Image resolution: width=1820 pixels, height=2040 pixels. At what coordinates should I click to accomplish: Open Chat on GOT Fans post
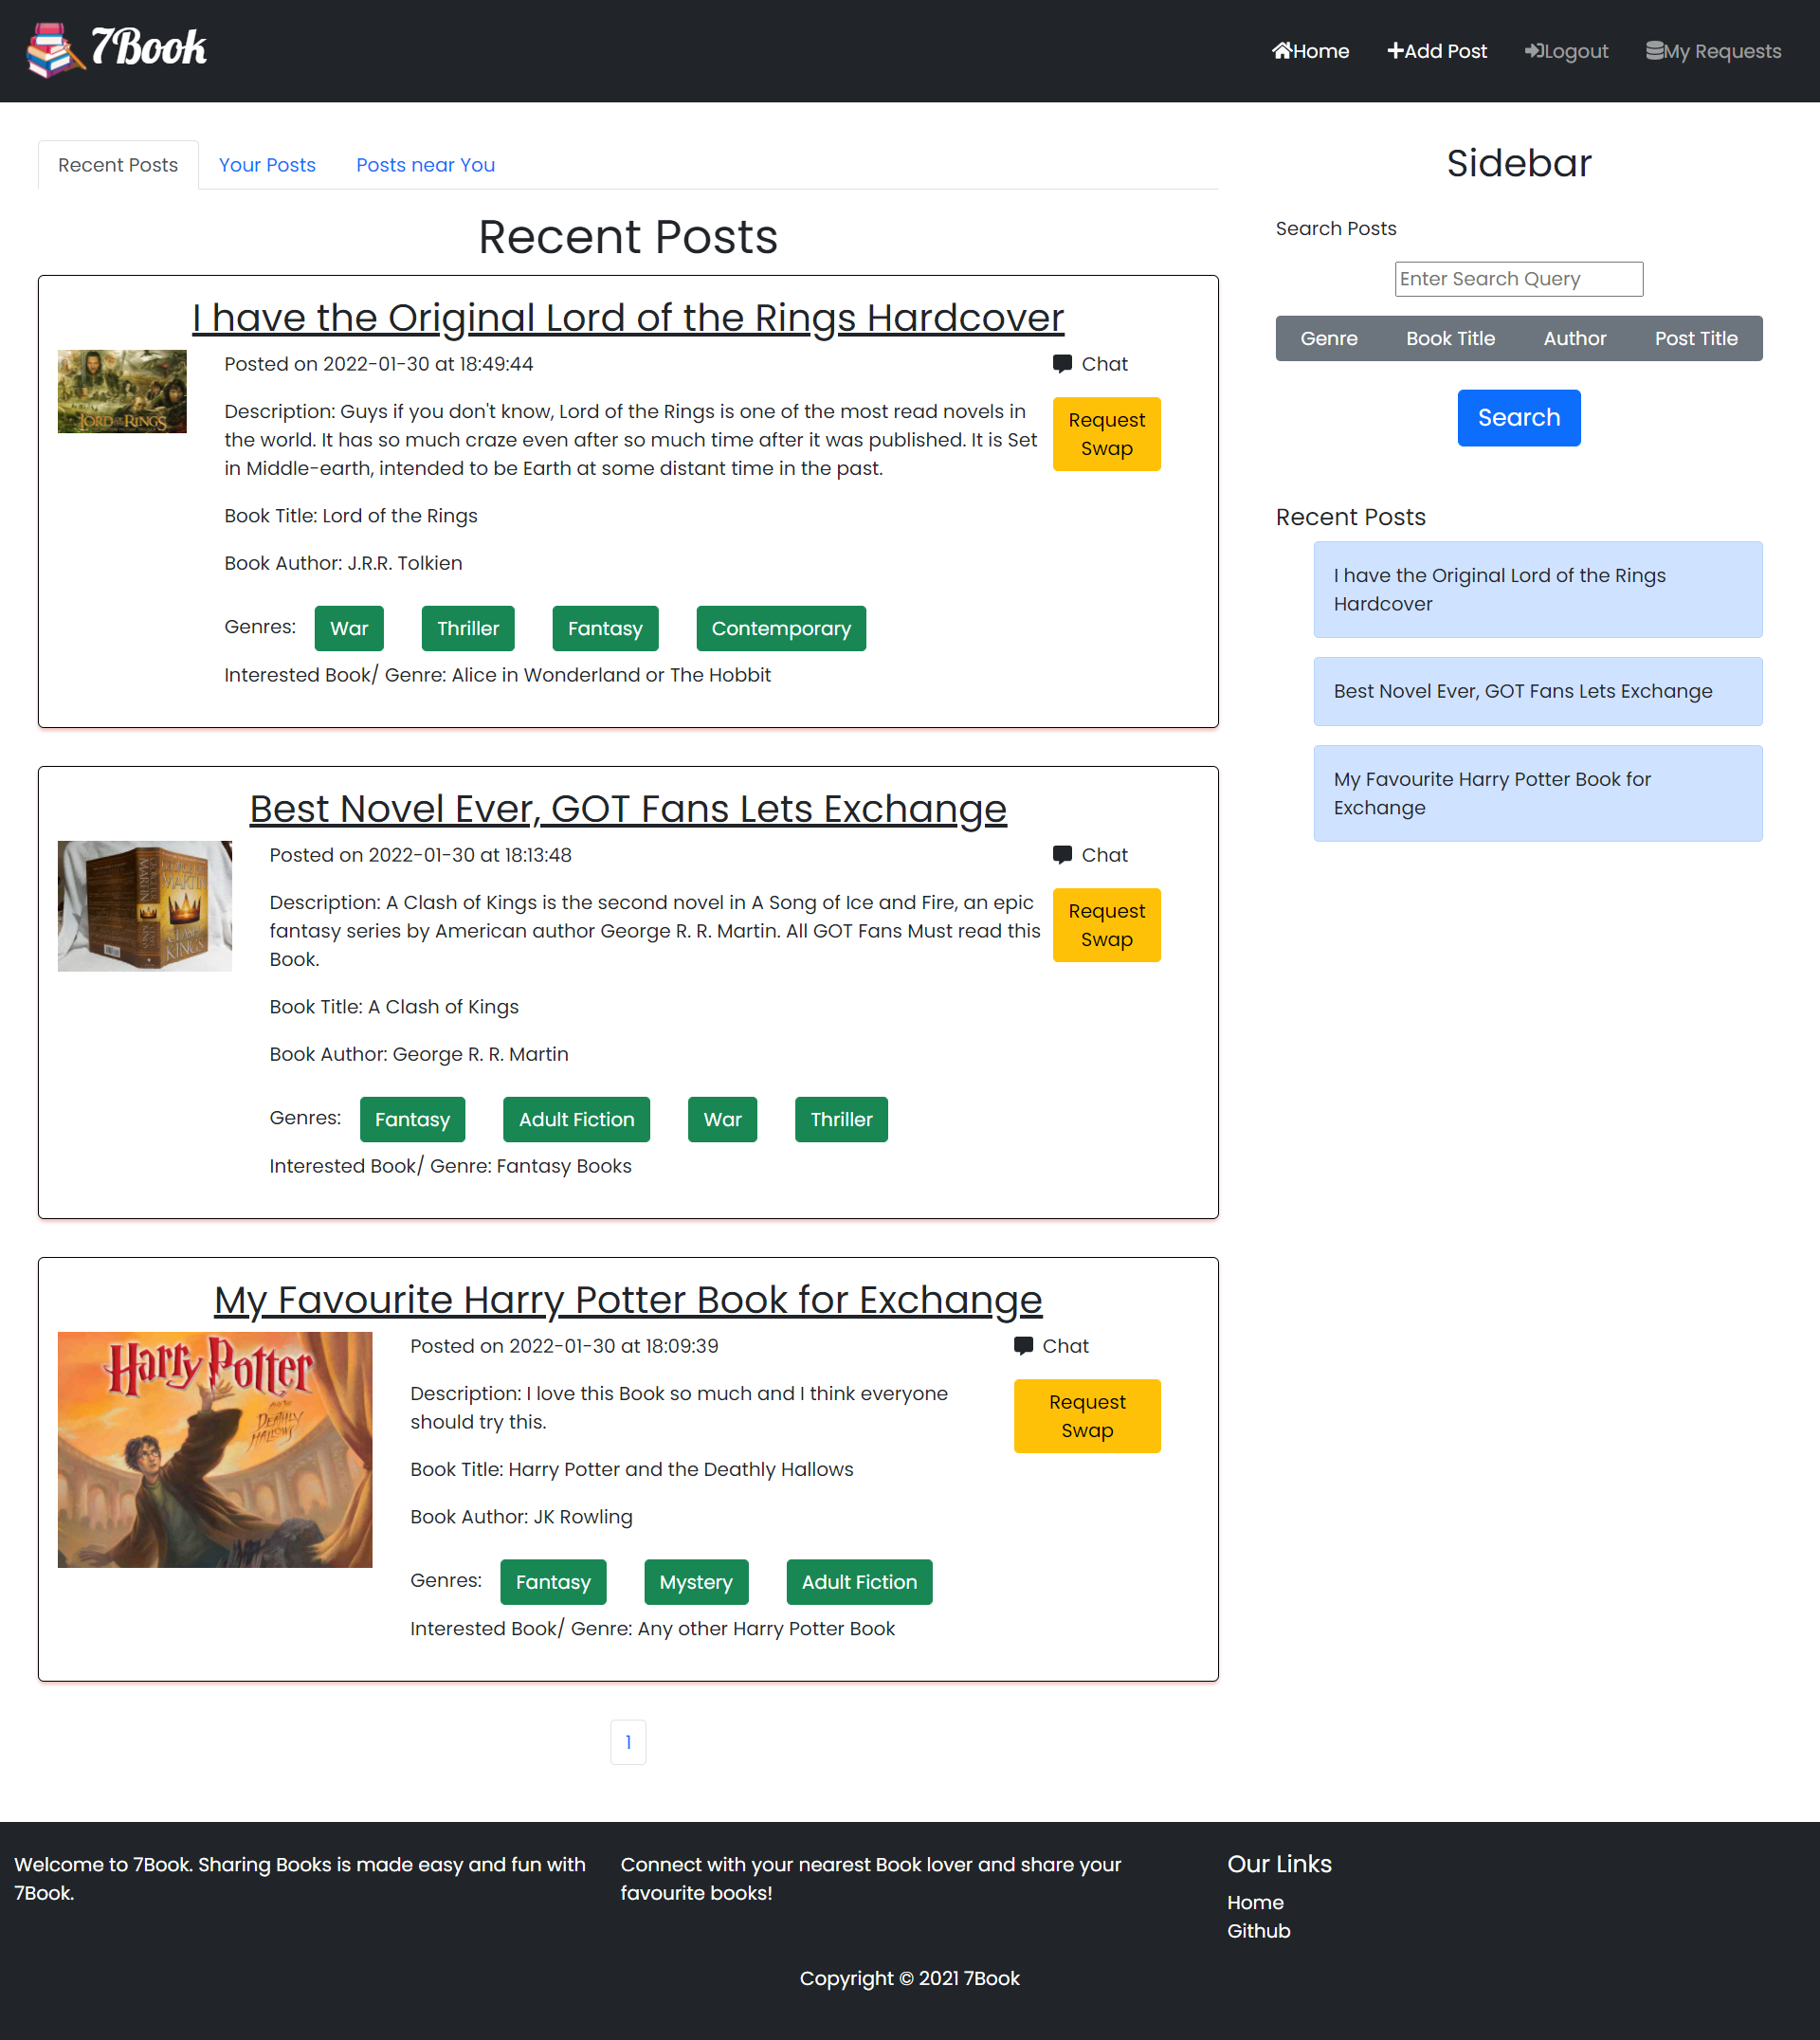coord(1090,855)
